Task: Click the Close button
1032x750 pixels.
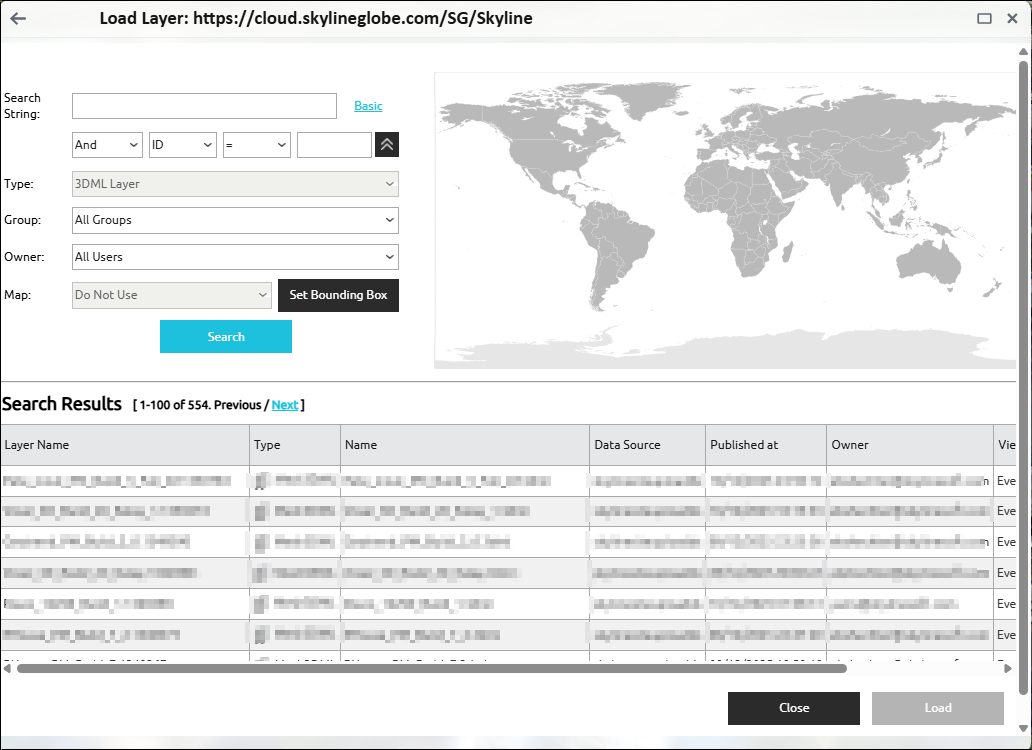Action: click(x=794, y=708)
